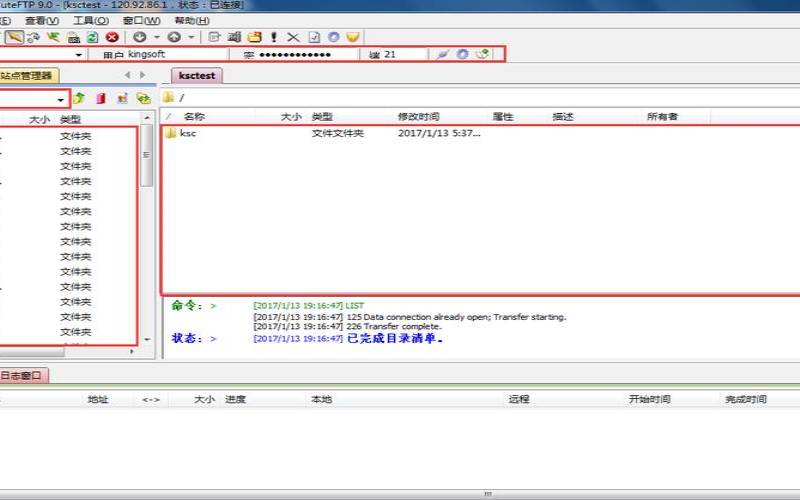Open the new folder icon in main toolbar
This screenshot has height=500, width=800.
pyautogui.click(x=254, y=37)
